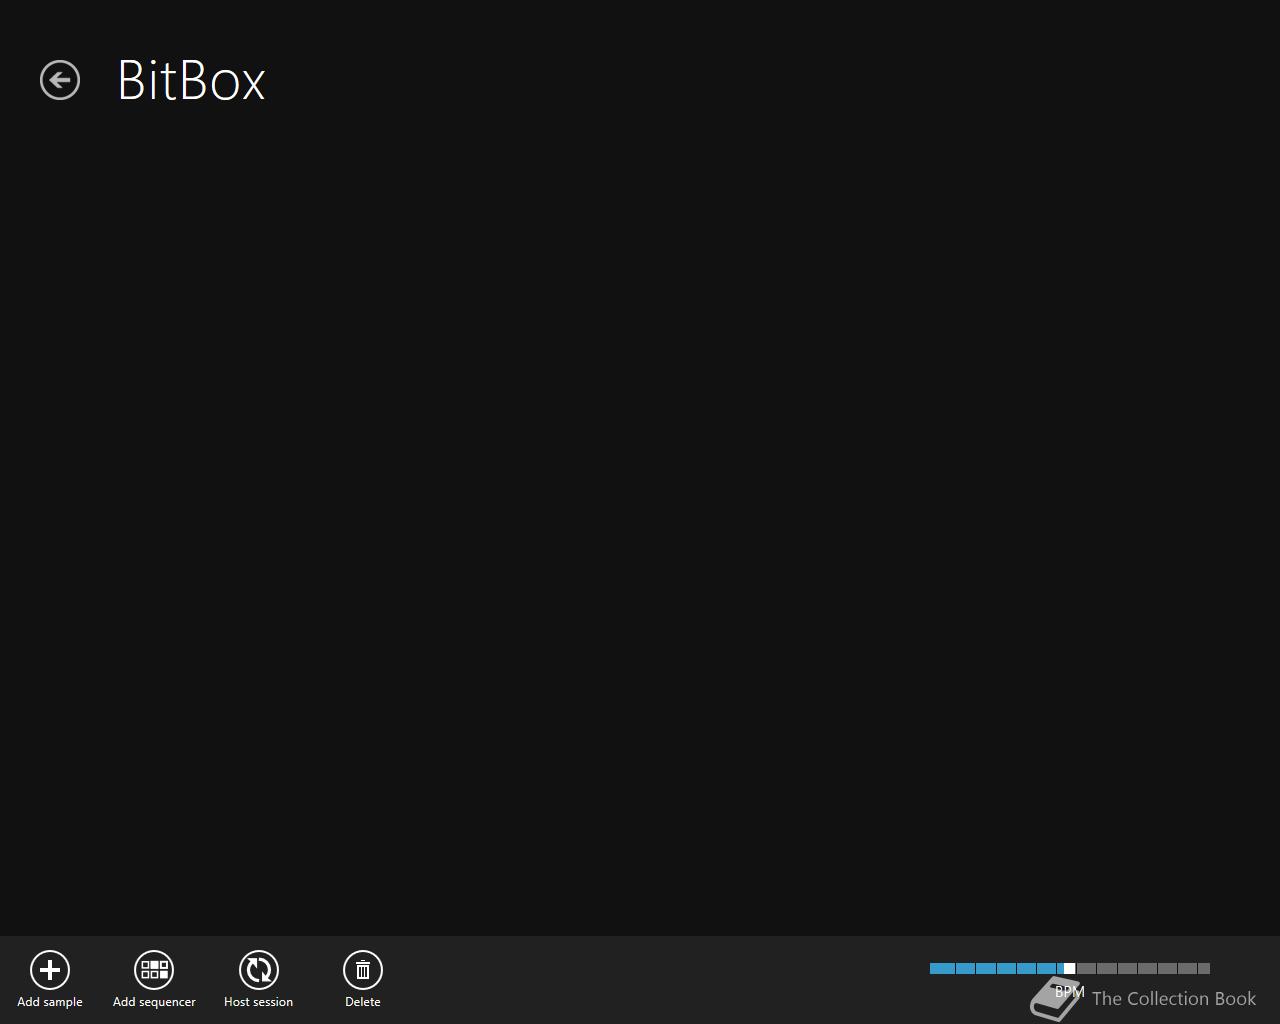The height and width of the screenshot is (1024, 1280).
Task: Click empty space in bottom app bar
Action: click(650, 980)
